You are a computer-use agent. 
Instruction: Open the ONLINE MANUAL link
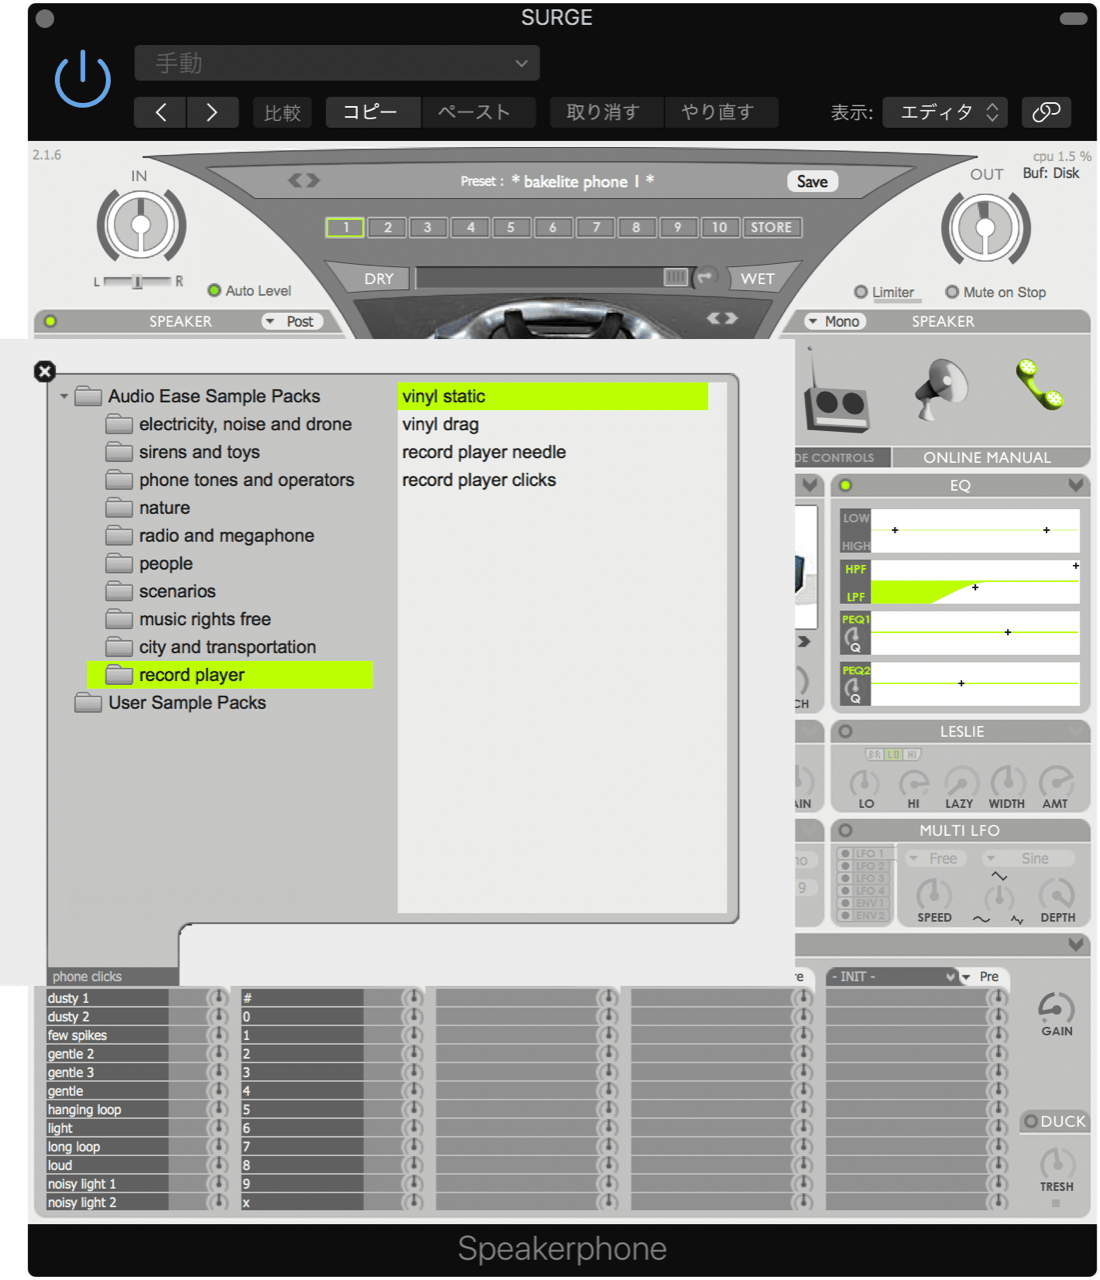986,457
